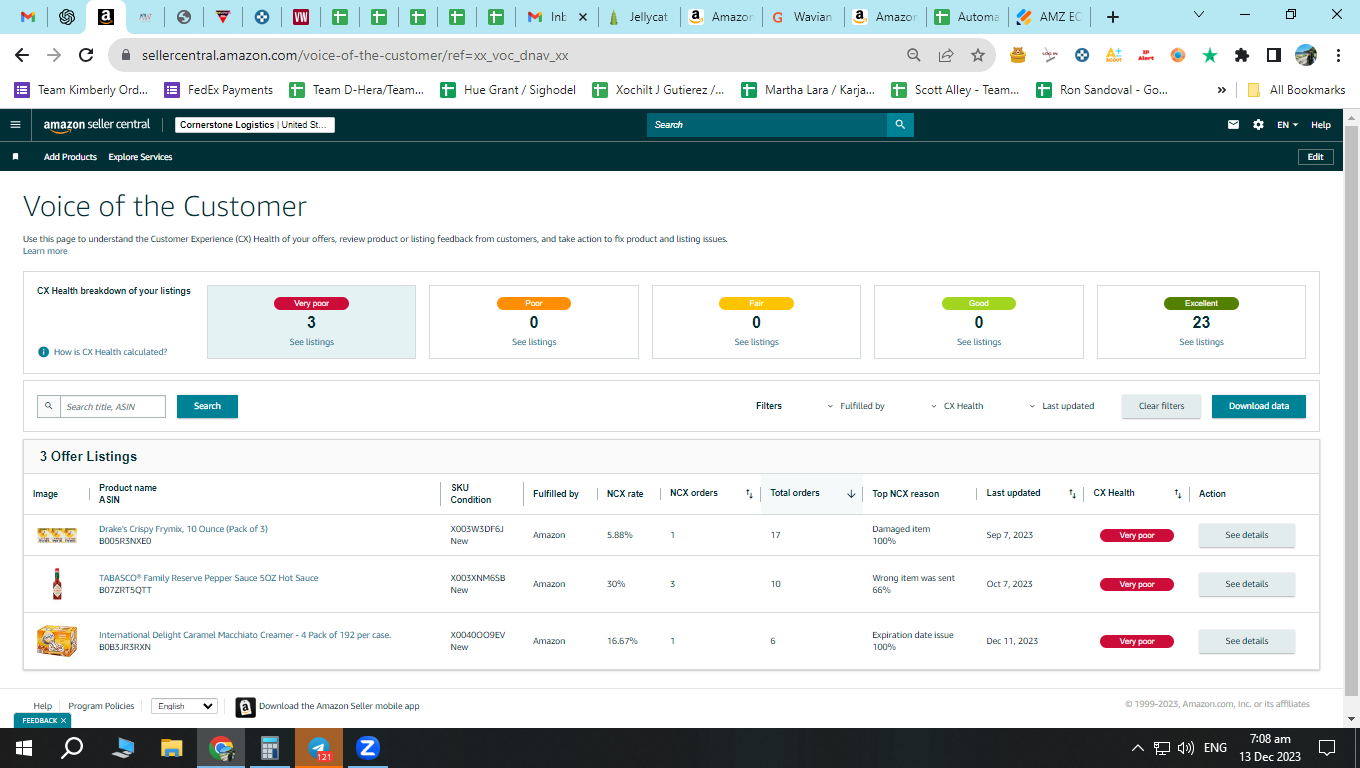Open Telegram from the taskbar

[x=319, y=748]
